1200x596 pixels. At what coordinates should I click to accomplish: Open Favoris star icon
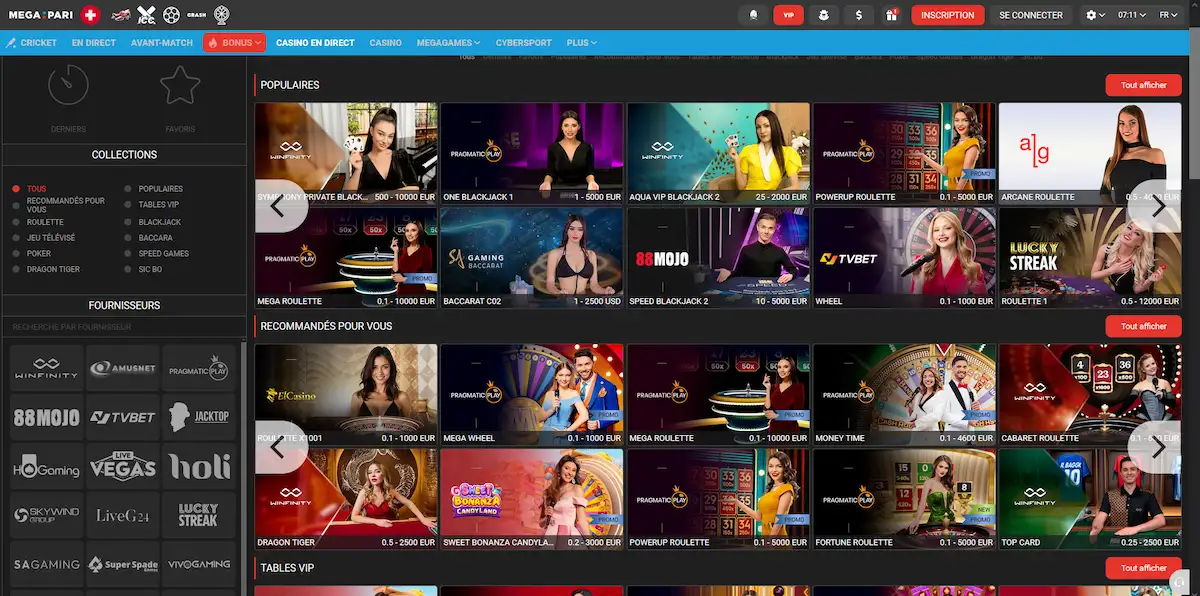pos(180,85)
